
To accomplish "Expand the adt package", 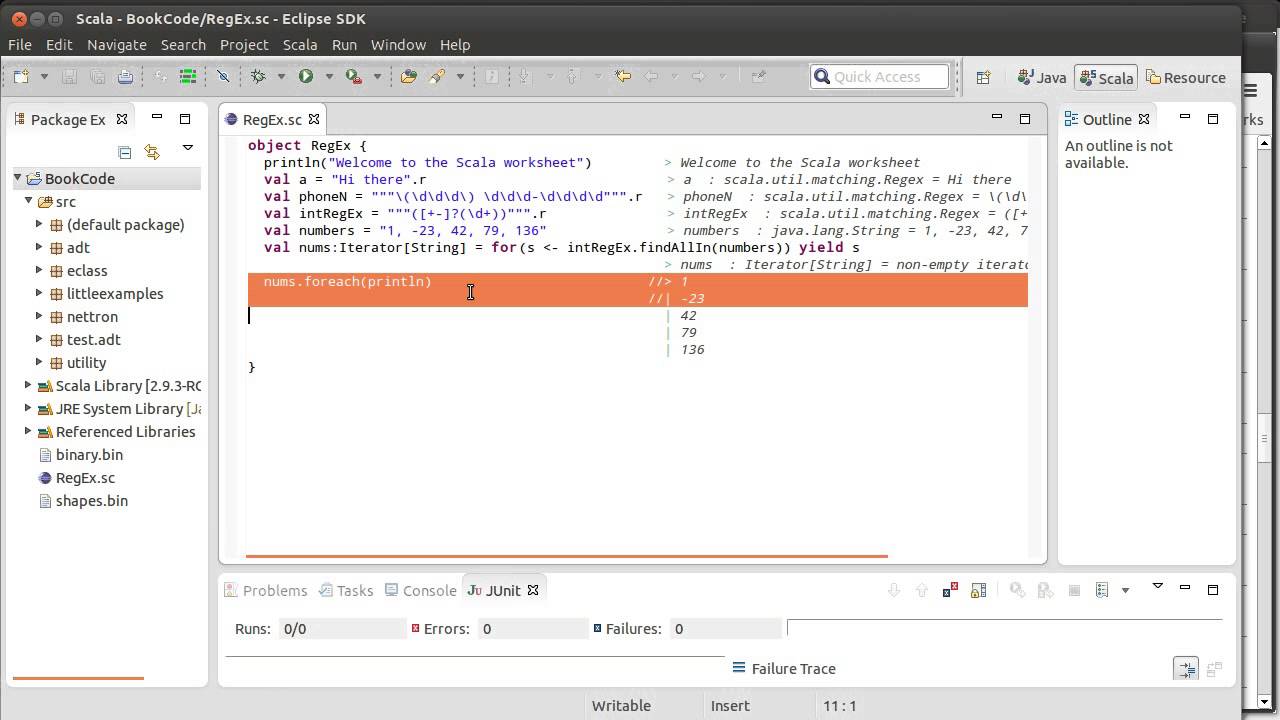I will tap(40, 248).
